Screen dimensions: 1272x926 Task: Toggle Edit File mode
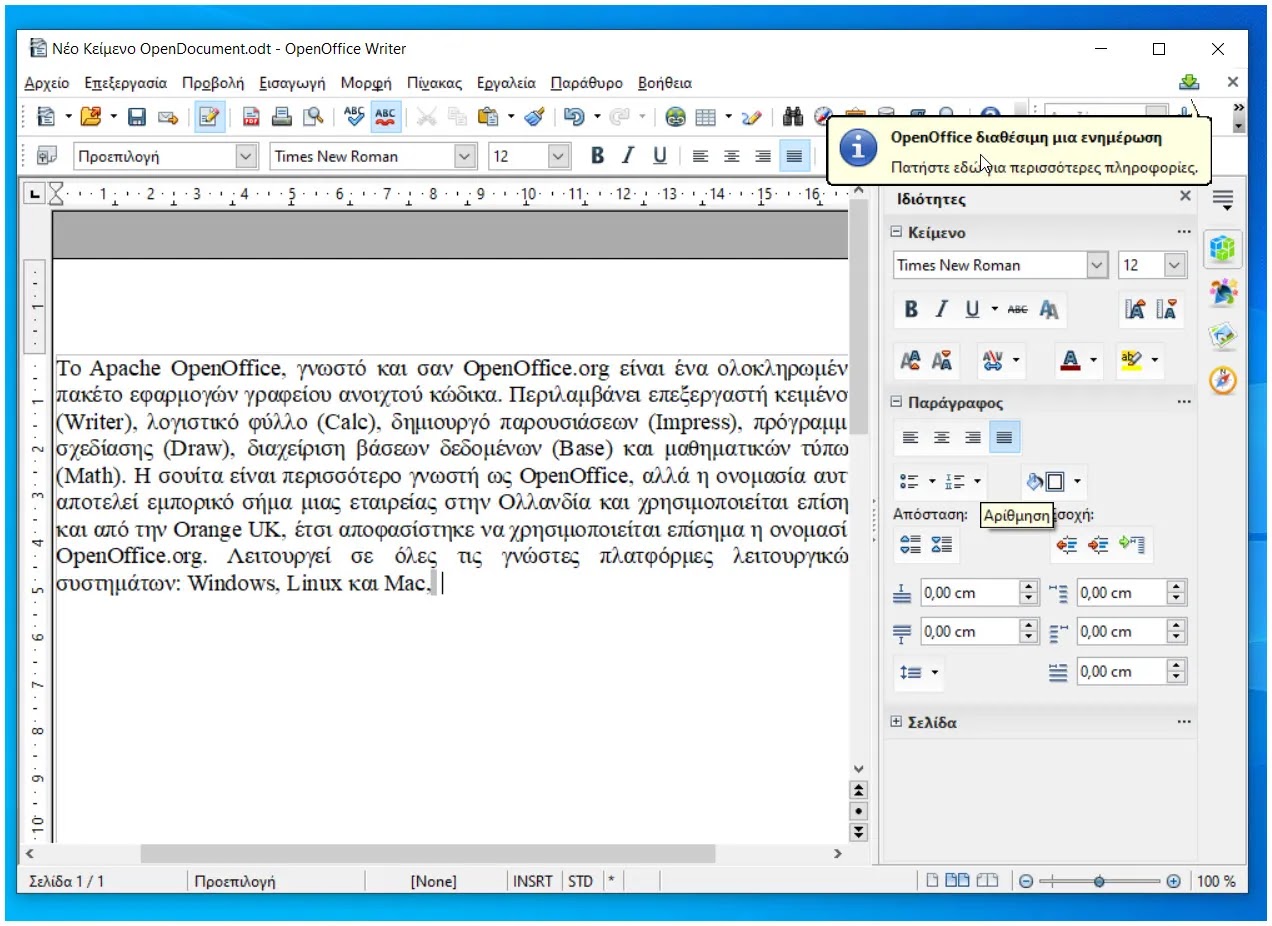click(209, 117)
